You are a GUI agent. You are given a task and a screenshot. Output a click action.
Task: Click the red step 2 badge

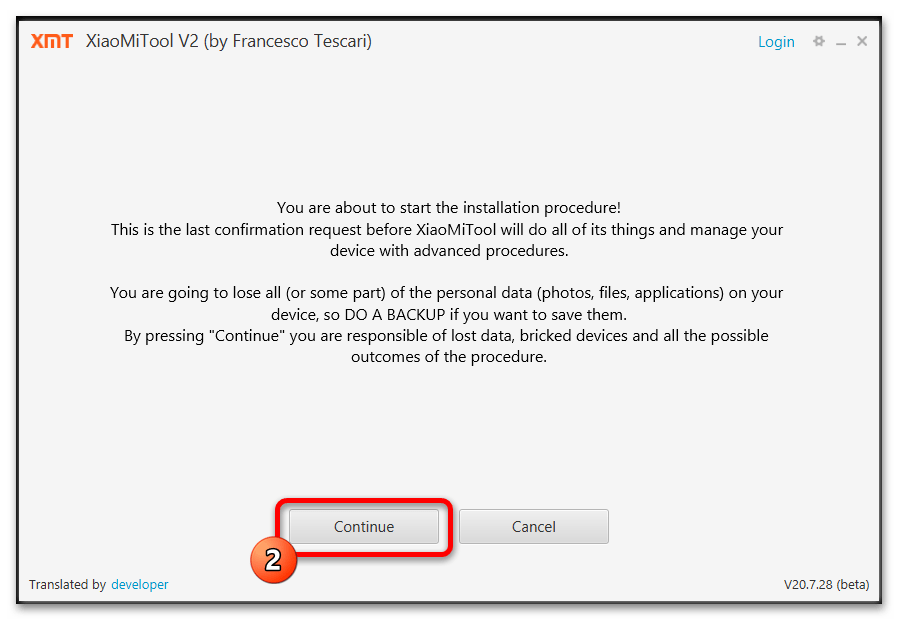tap(273, 559)
